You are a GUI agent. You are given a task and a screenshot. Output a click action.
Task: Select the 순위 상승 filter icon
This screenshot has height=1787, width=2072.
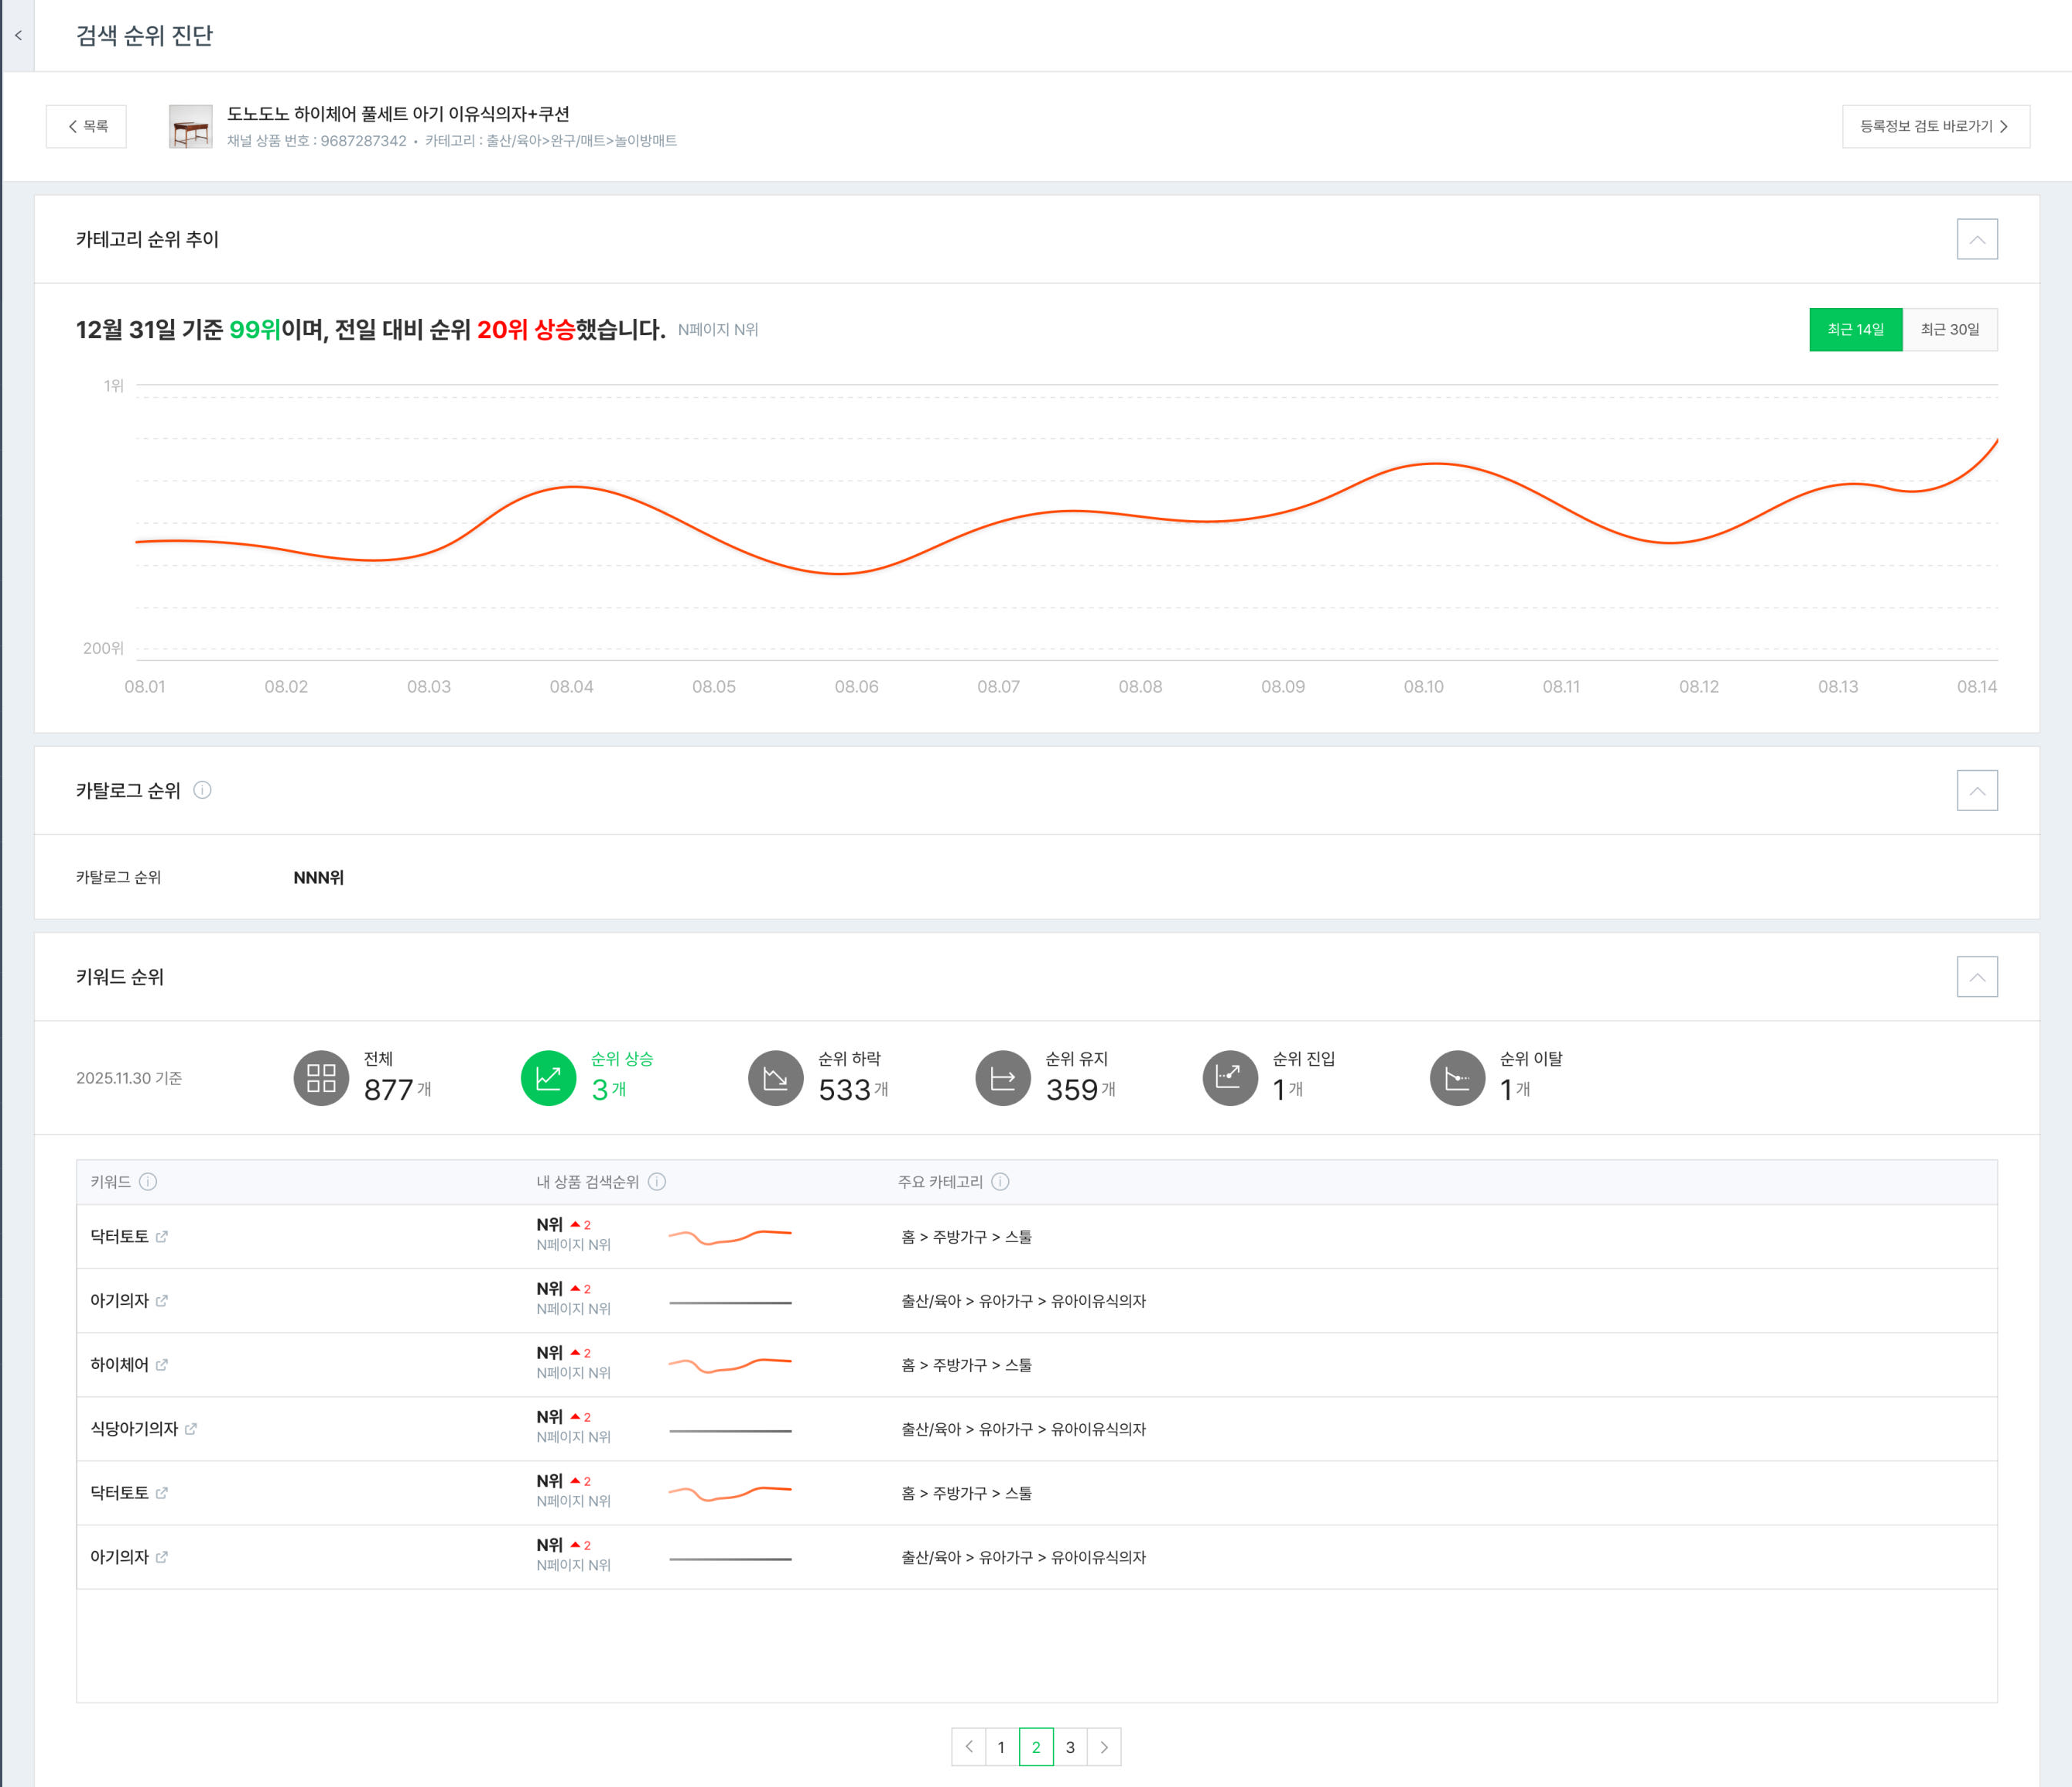548,1078
